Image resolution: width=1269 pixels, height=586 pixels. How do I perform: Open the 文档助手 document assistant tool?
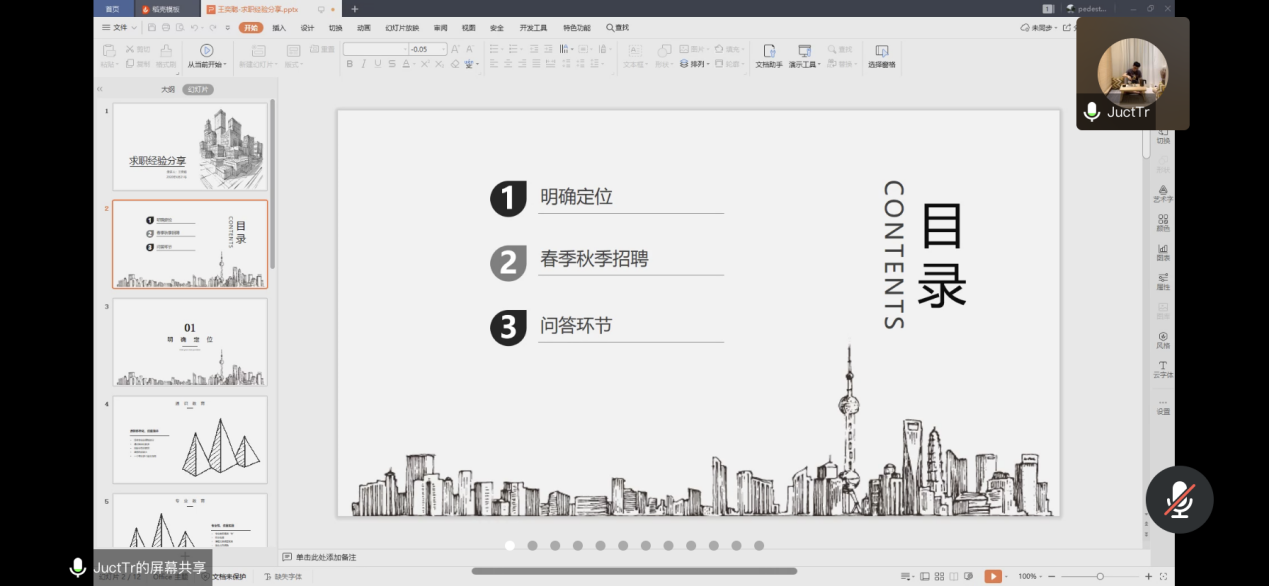[768, 55]
